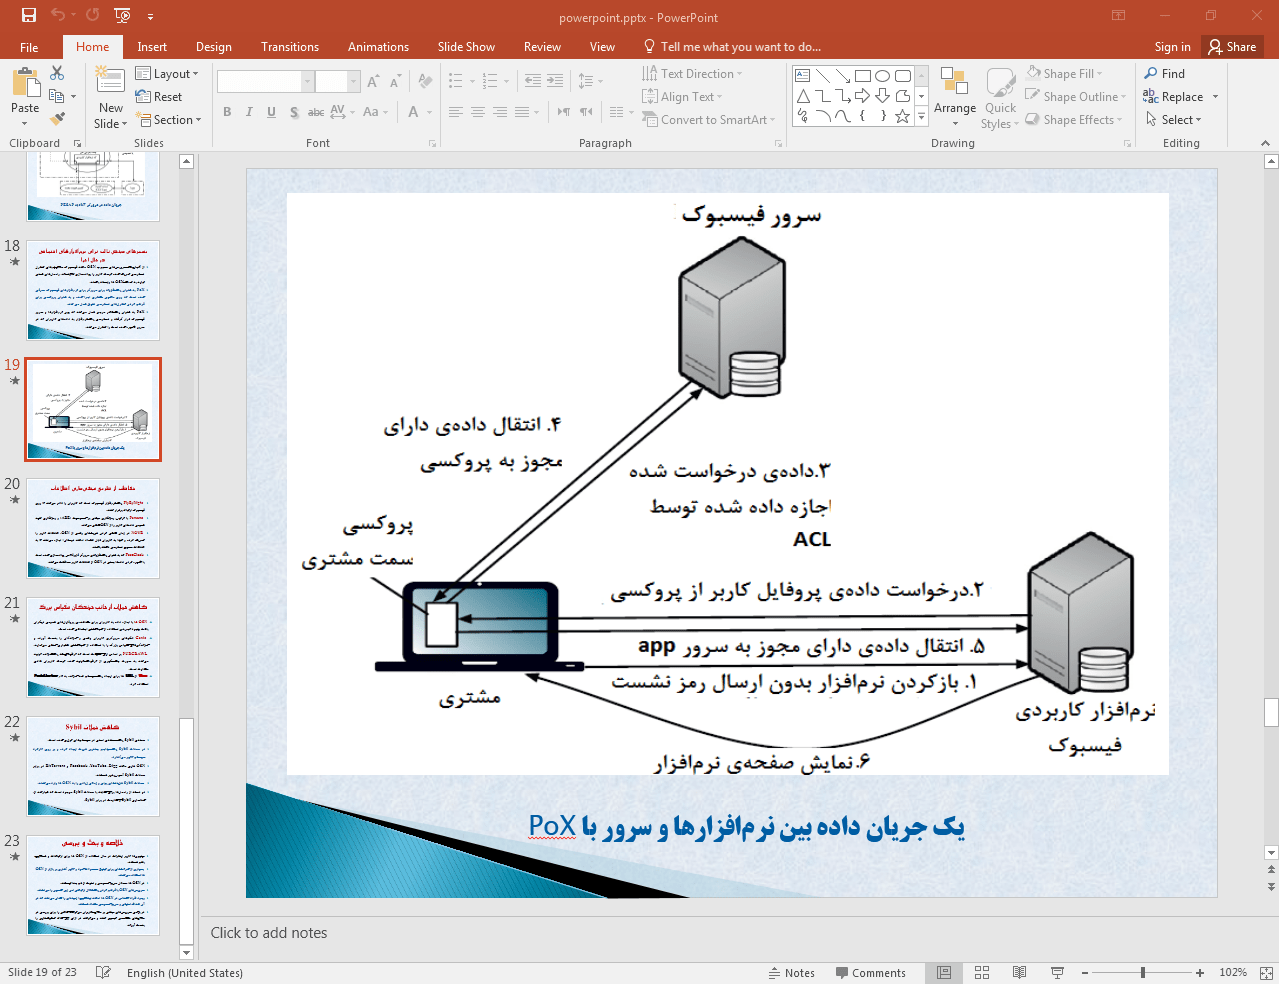
Task: Click Fit slide to current window icon
Action: [x=1265, y=972]
